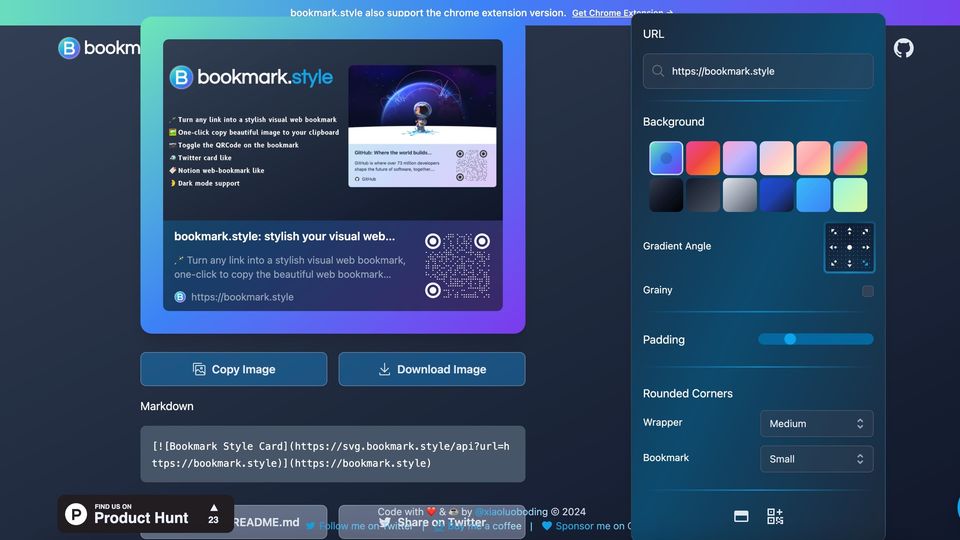The image size is (960, 540).
Task: Open the Bookmark rounded corners dropdown
Action: (x=817, y=459)
